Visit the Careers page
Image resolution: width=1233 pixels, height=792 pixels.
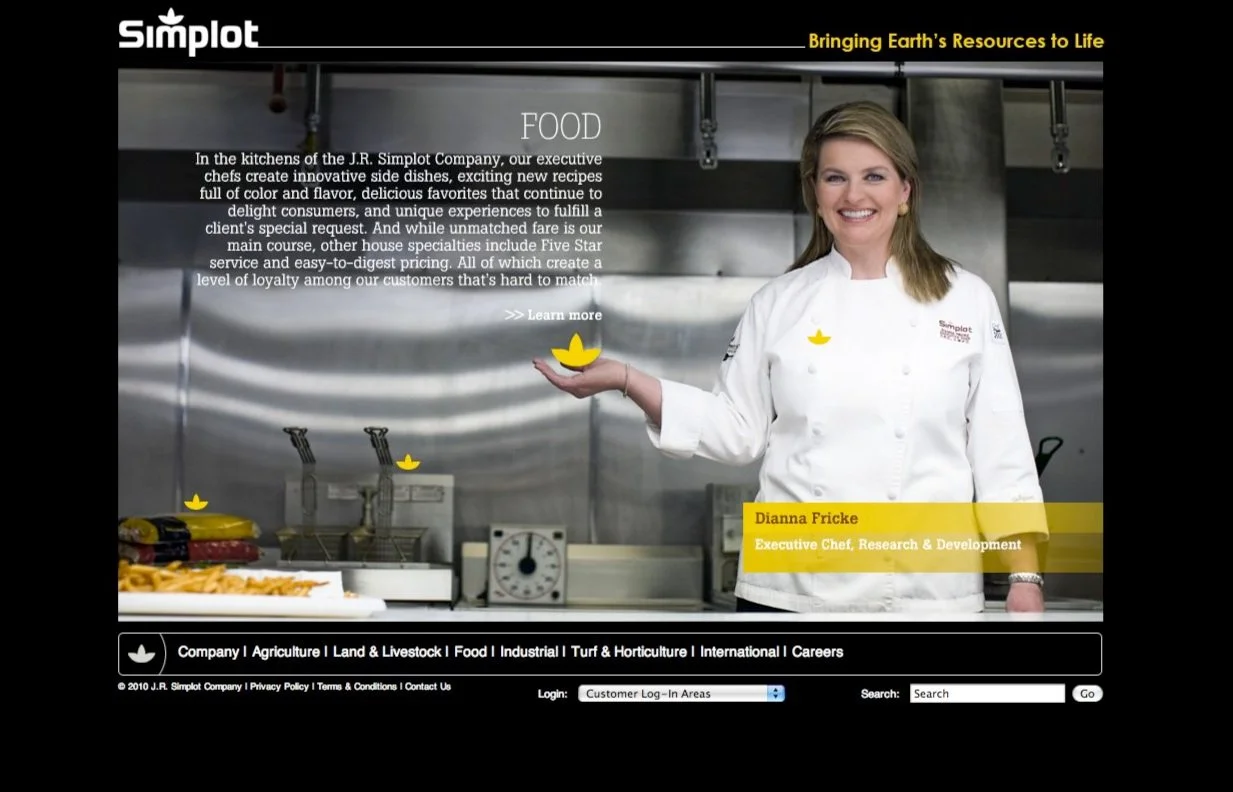click(817, 652)
